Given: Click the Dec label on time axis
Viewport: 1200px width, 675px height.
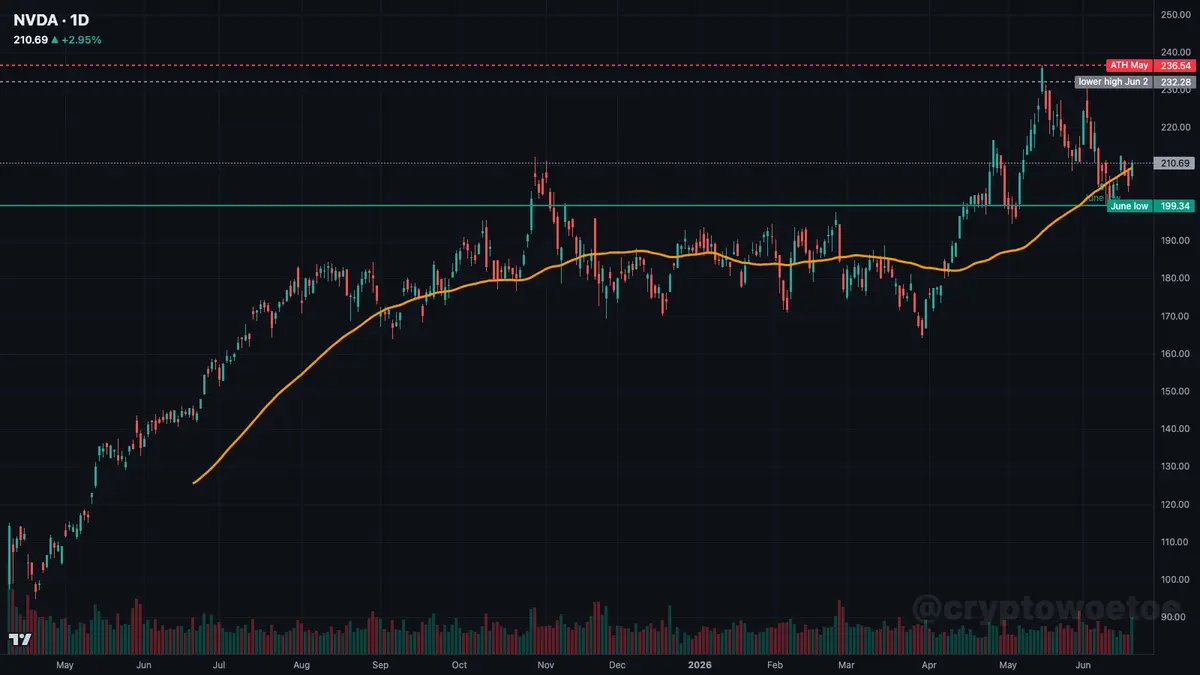Looking at the screenshot, I should [x=617, y=664].
